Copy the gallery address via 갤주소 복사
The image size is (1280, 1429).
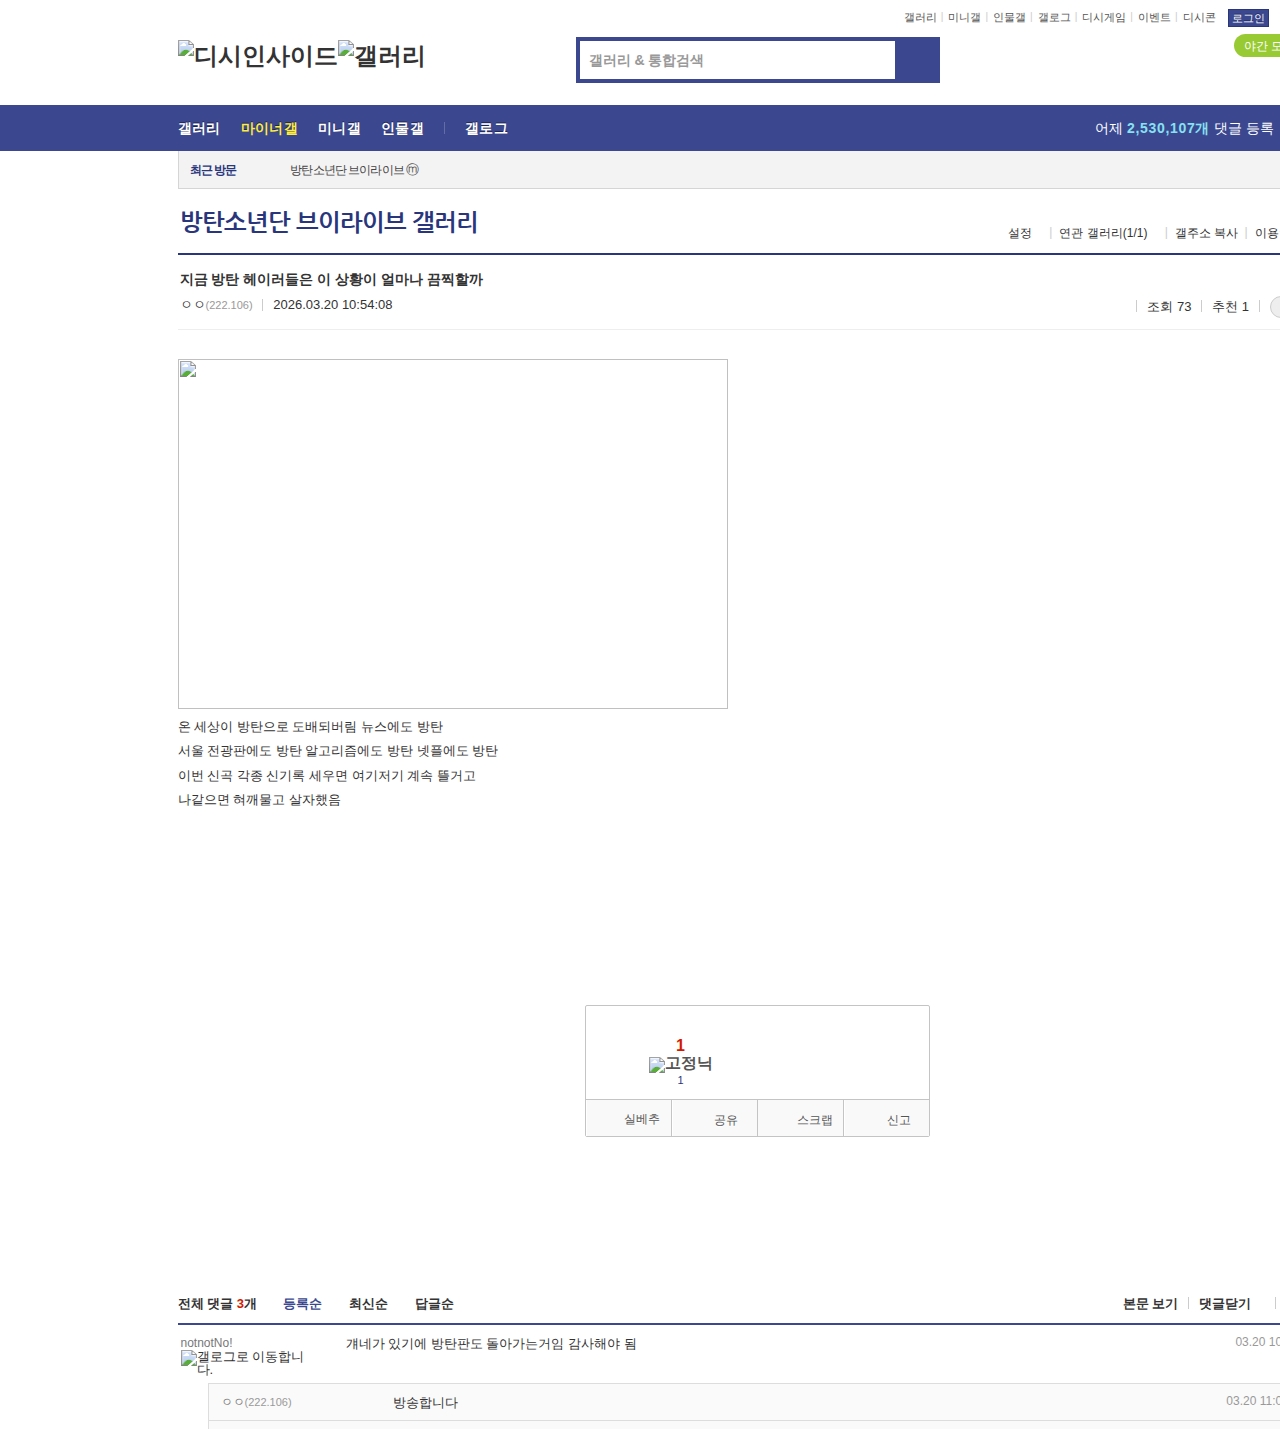(1206, 233)
